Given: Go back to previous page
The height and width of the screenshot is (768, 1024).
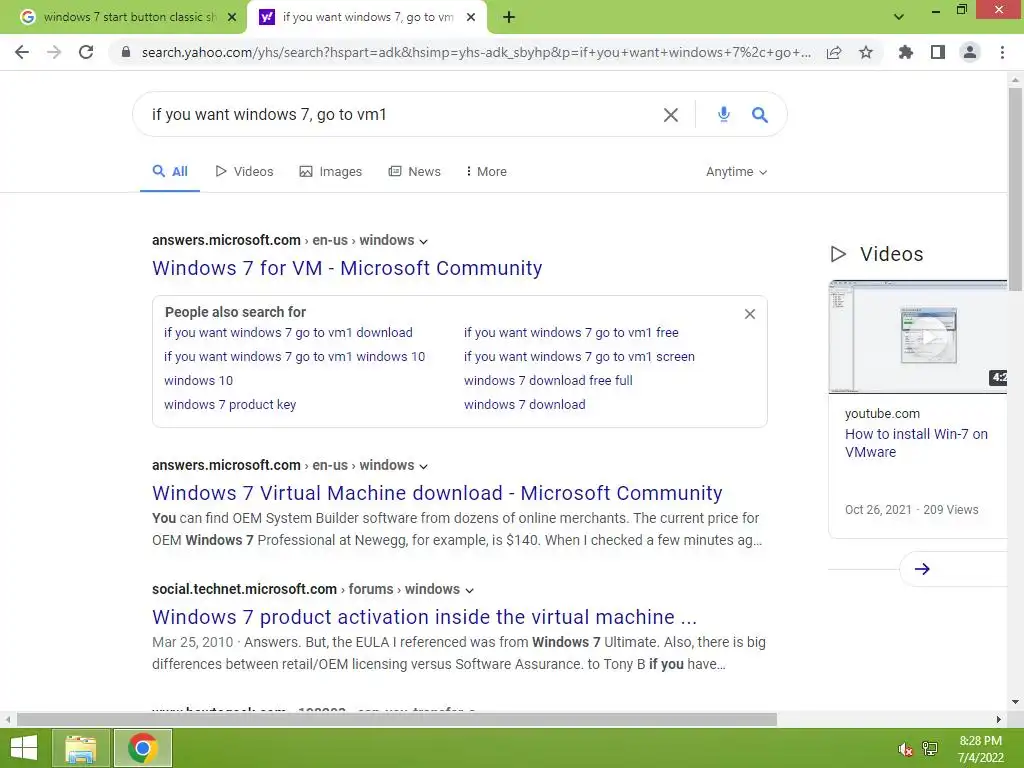Looking at the screenshot, I should click(x=22, y=52).
